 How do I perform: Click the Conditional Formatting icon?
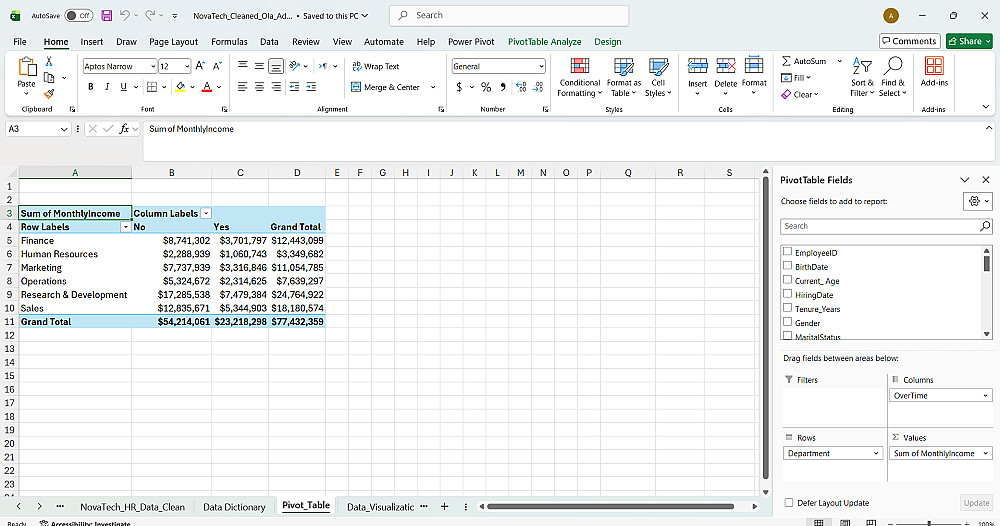579,66
